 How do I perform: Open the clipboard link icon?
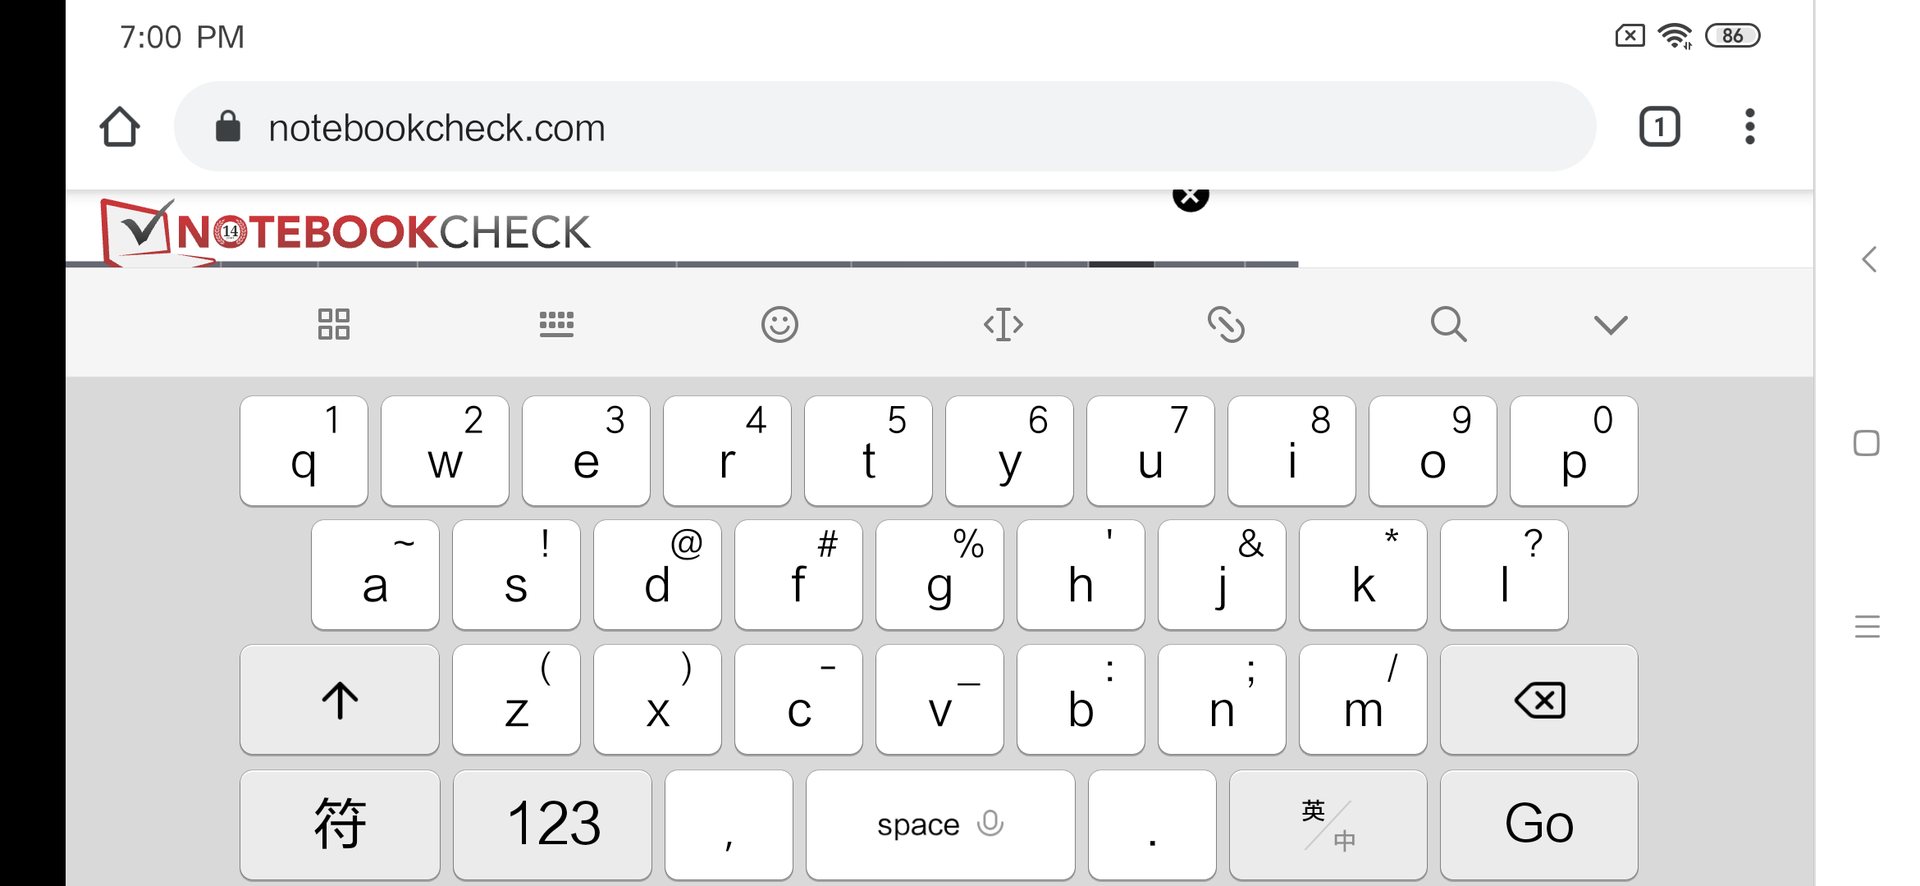pyautogui.click(x=1226, y=324)
